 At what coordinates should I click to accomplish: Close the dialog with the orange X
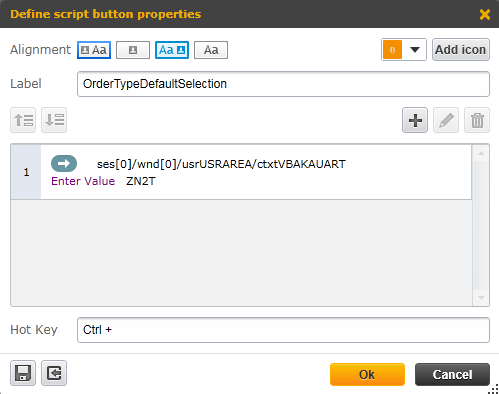[485, 14]
